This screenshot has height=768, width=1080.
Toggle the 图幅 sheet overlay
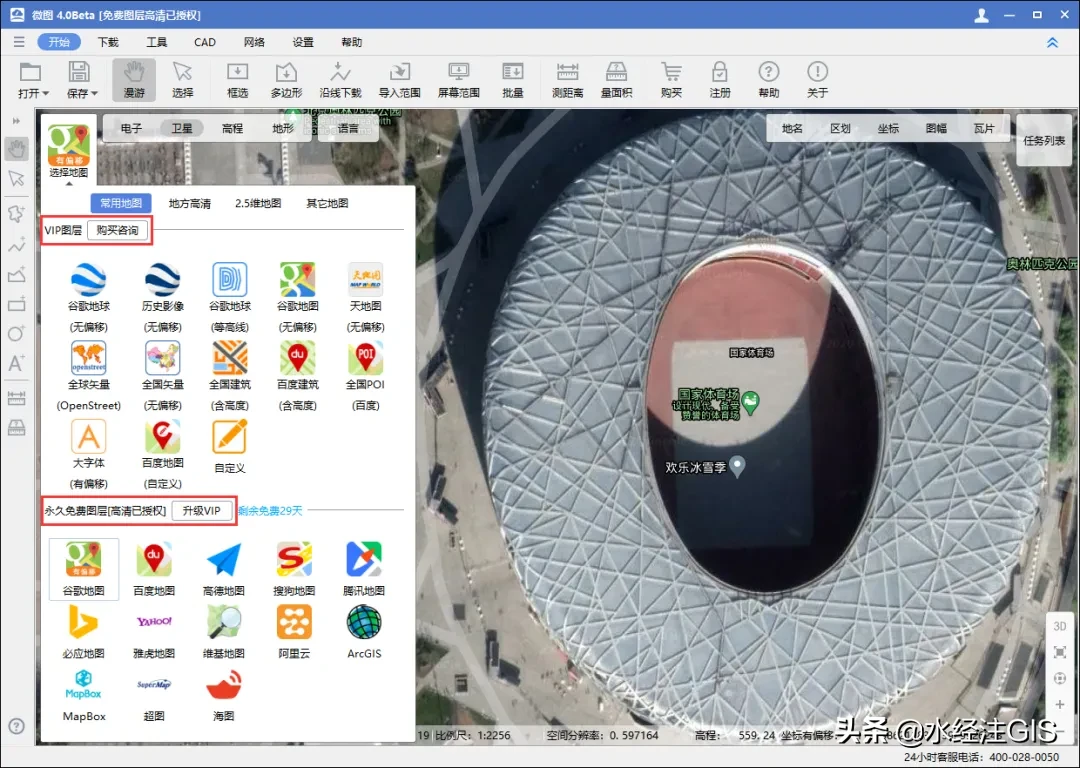click(x=936, y=128)
